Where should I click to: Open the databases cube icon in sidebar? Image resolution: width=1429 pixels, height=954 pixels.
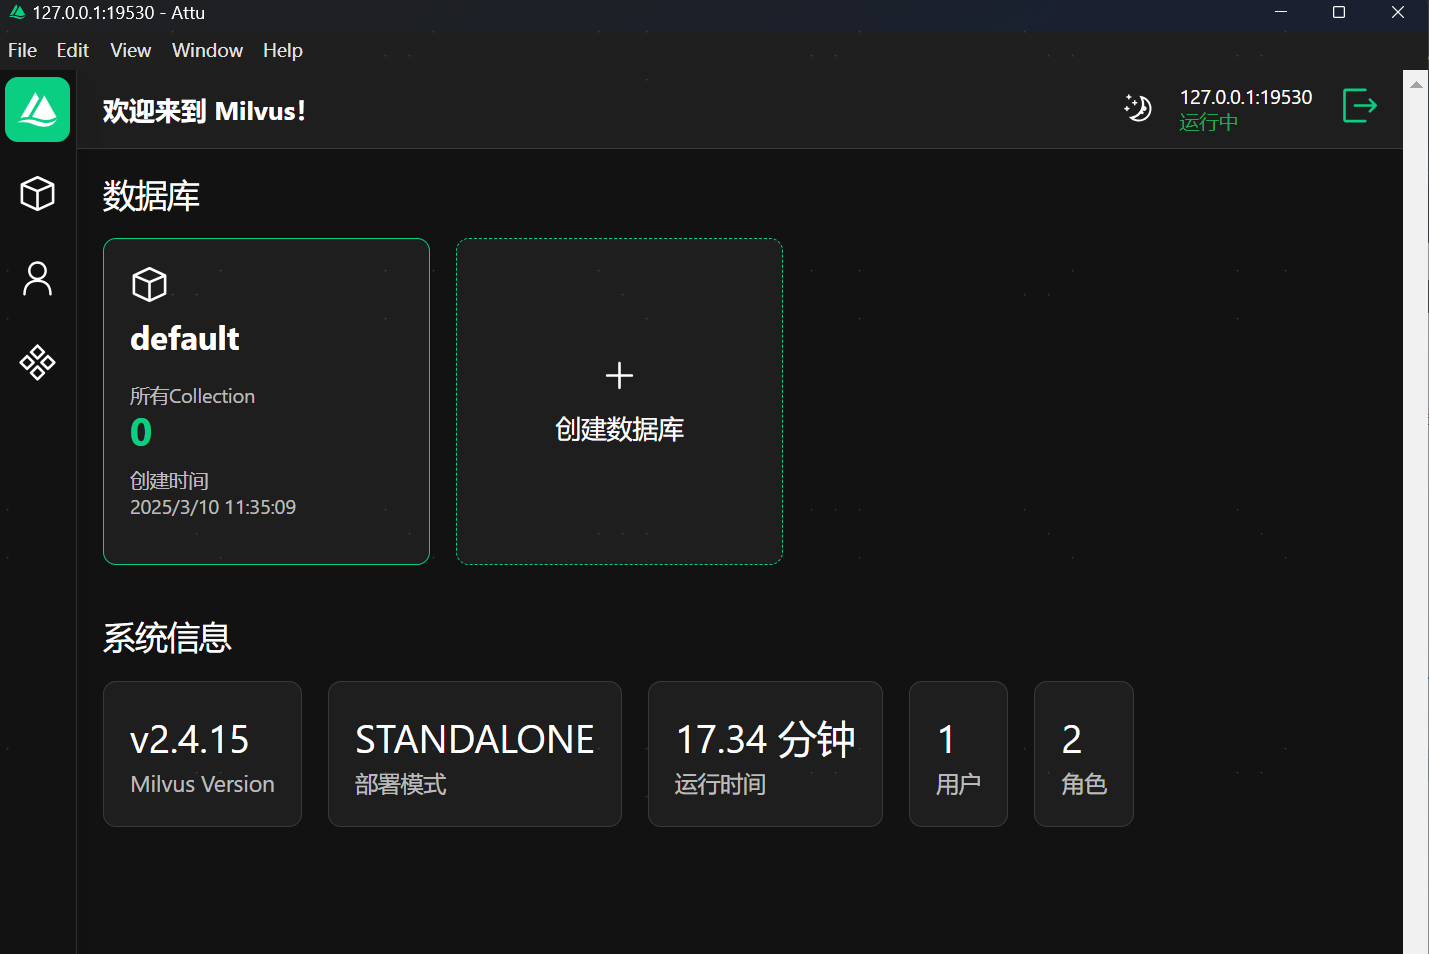pos(37,193)
